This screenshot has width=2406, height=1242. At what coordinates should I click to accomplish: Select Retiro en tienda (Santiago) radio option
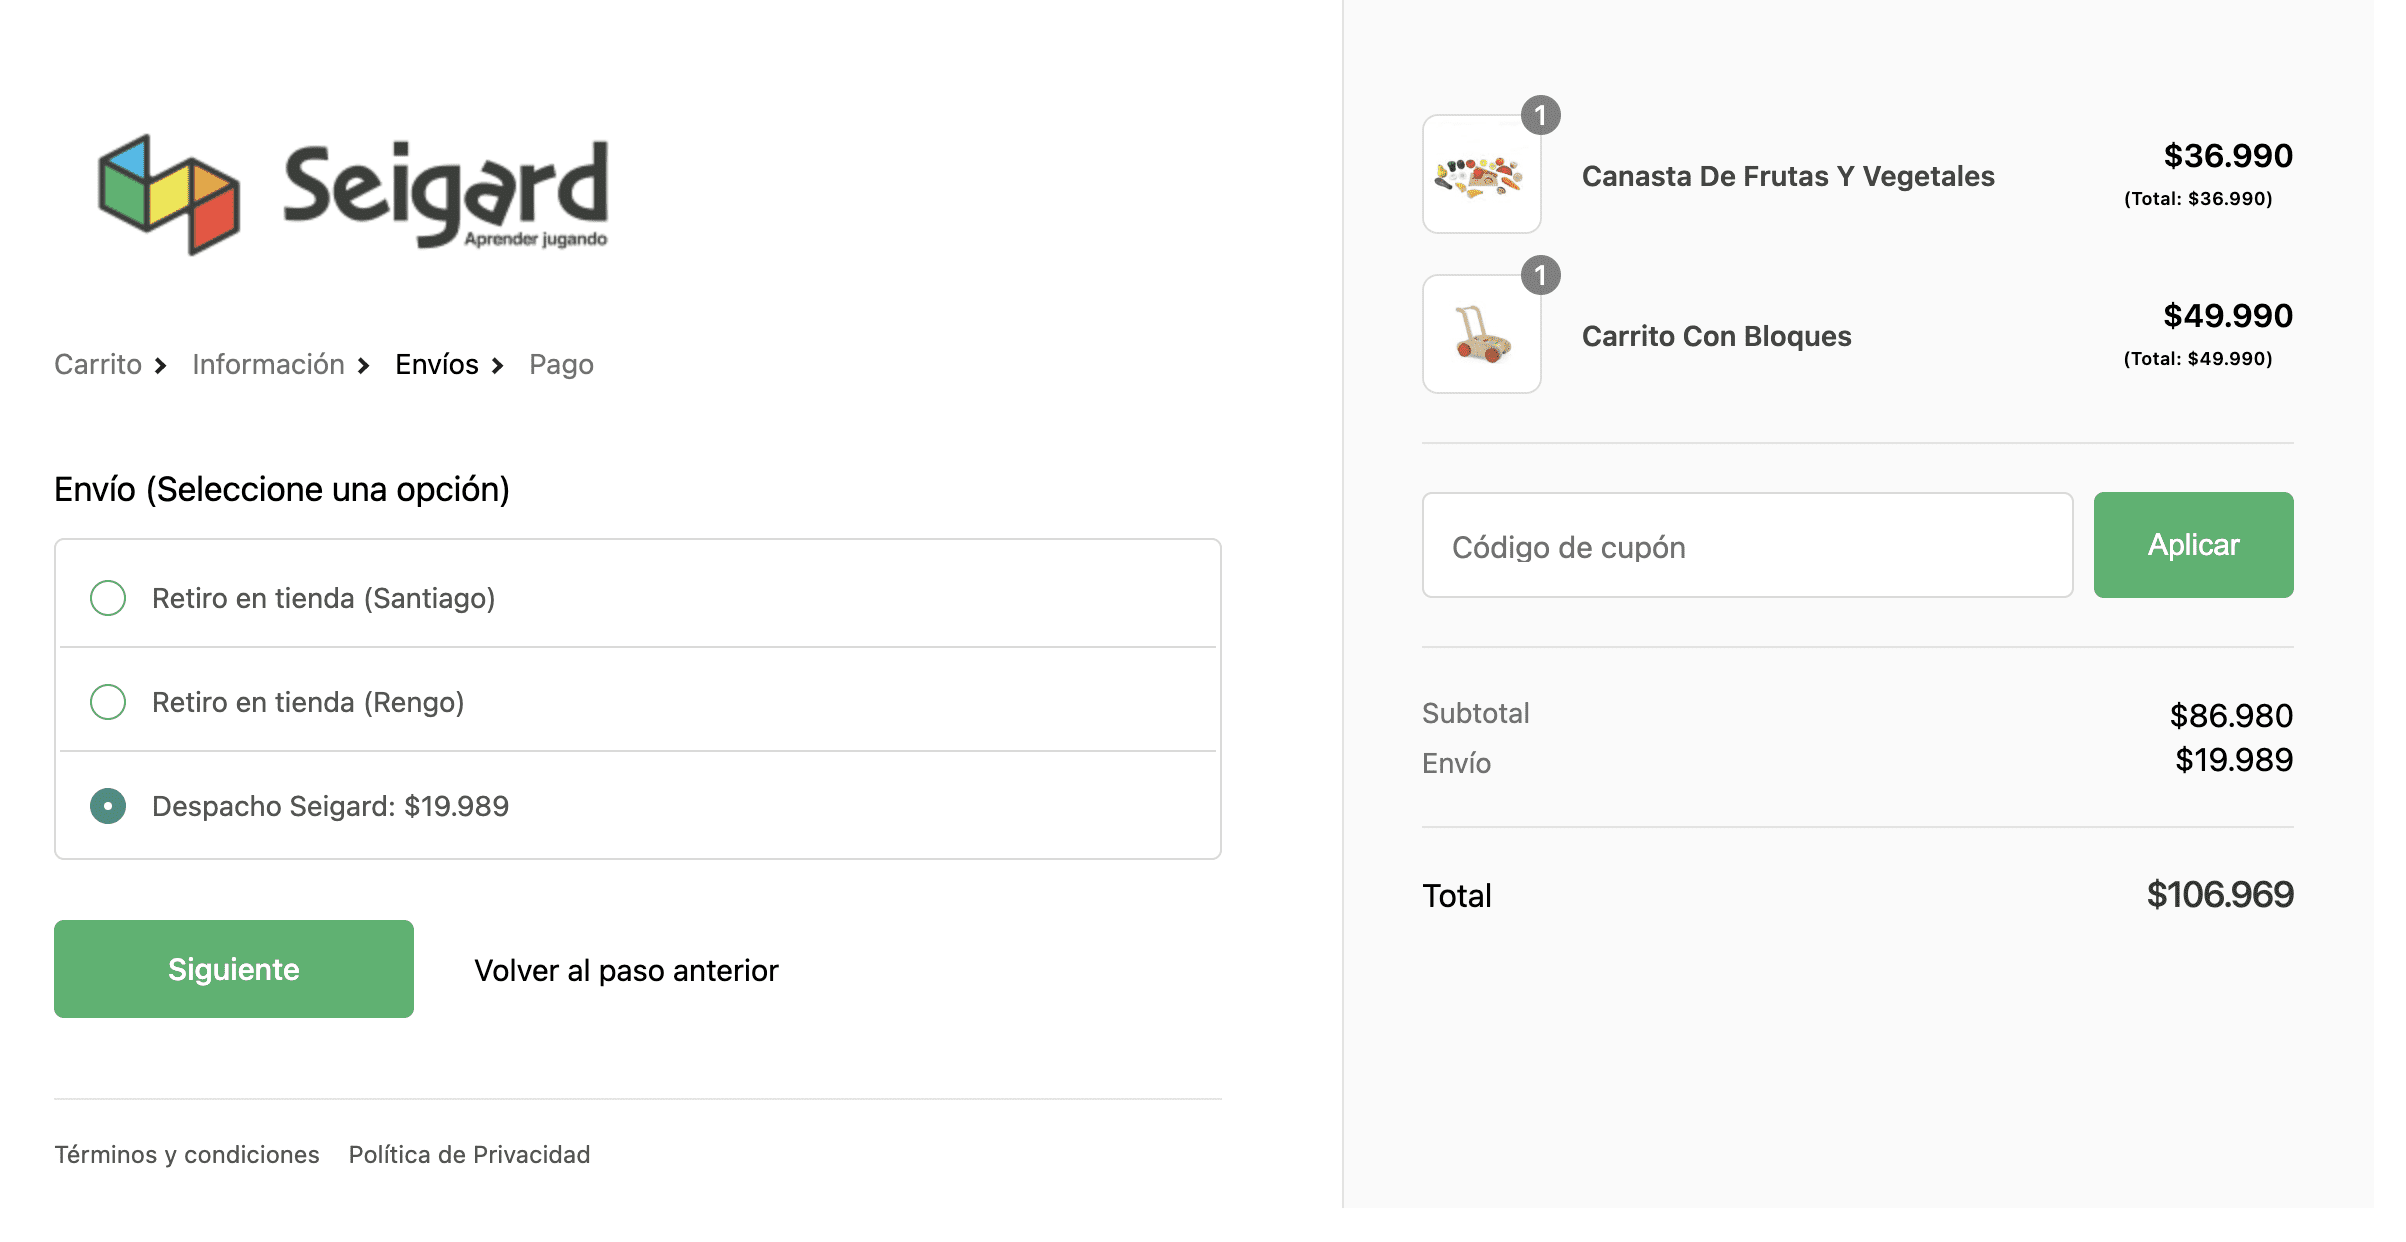pyautogui.click(x=108, y=598)
